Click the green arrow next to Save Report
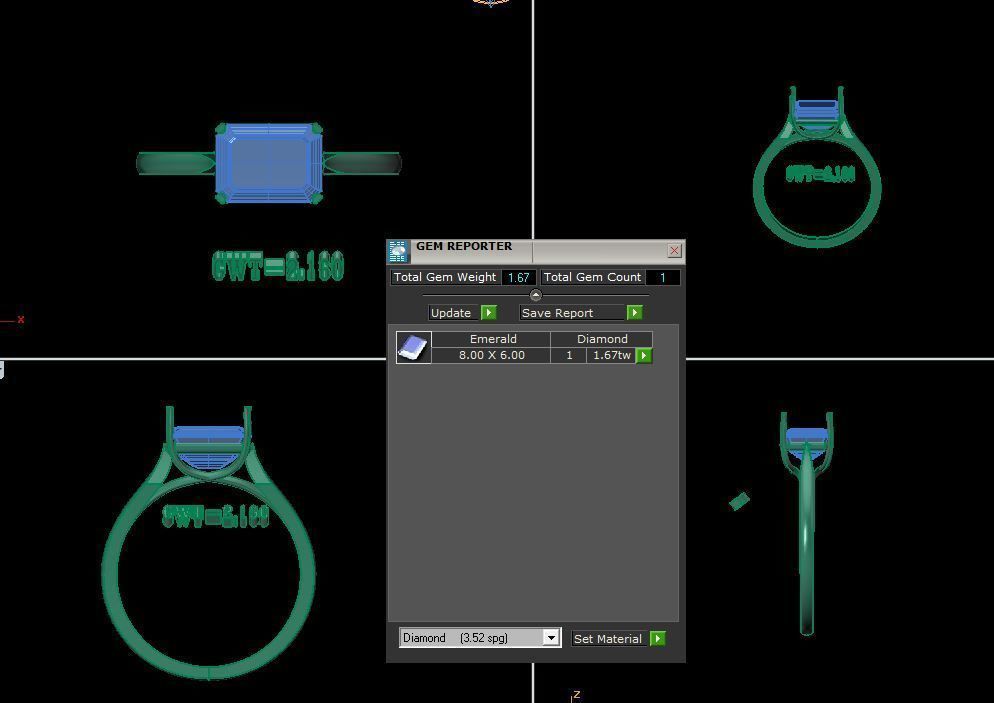This screenshot has height=703, width=994. click(635, 313)
